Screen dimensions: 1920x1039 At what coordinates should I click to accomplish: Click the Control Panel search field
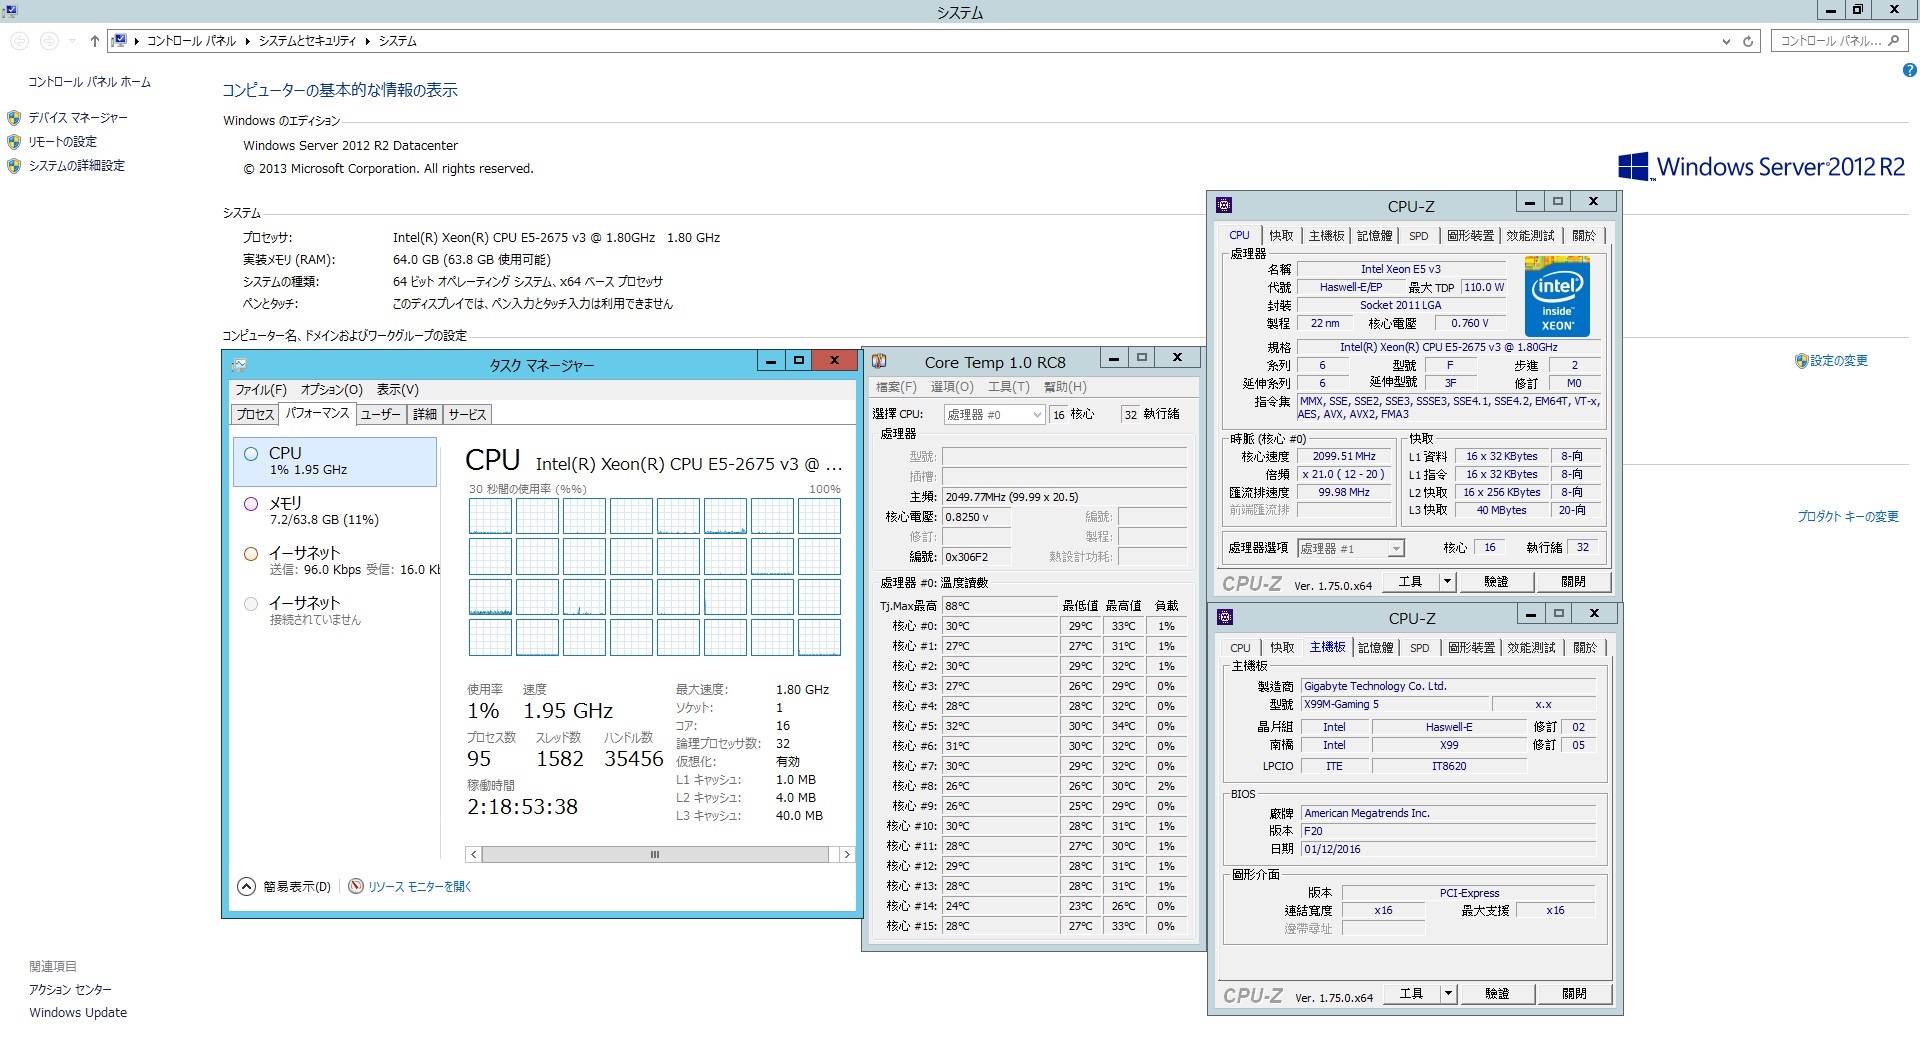pyautogui.click(x=1839, y=41)
